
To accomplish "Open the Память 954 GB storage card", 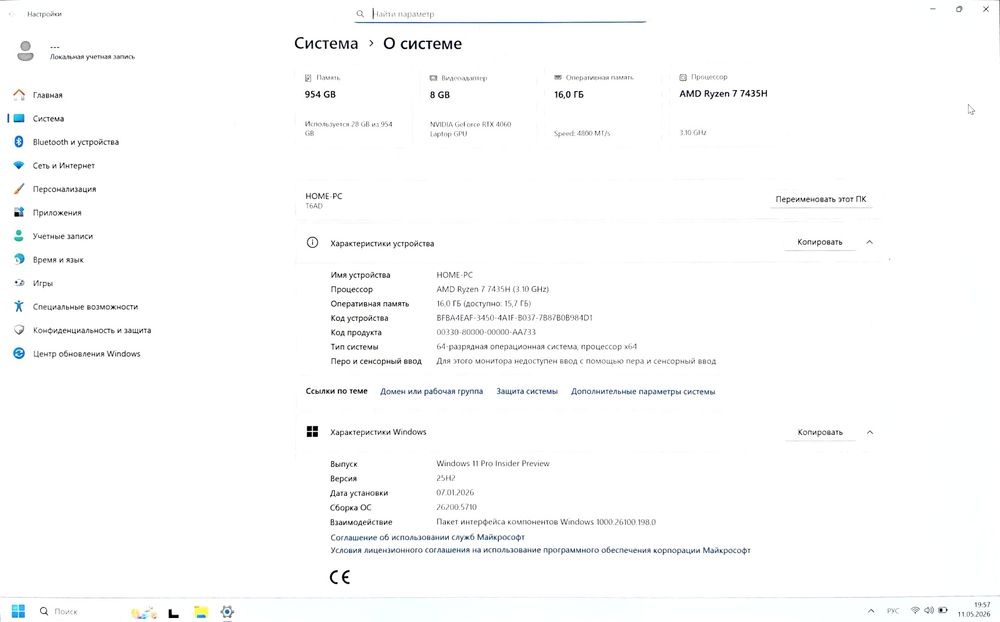I will (x=353, y=105).
